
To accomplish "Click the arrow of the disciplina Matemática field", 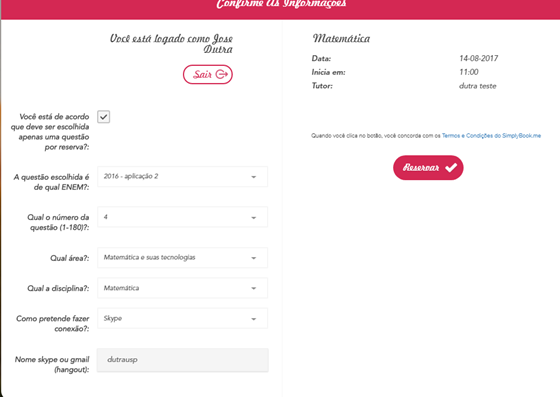I will (254, 288).
